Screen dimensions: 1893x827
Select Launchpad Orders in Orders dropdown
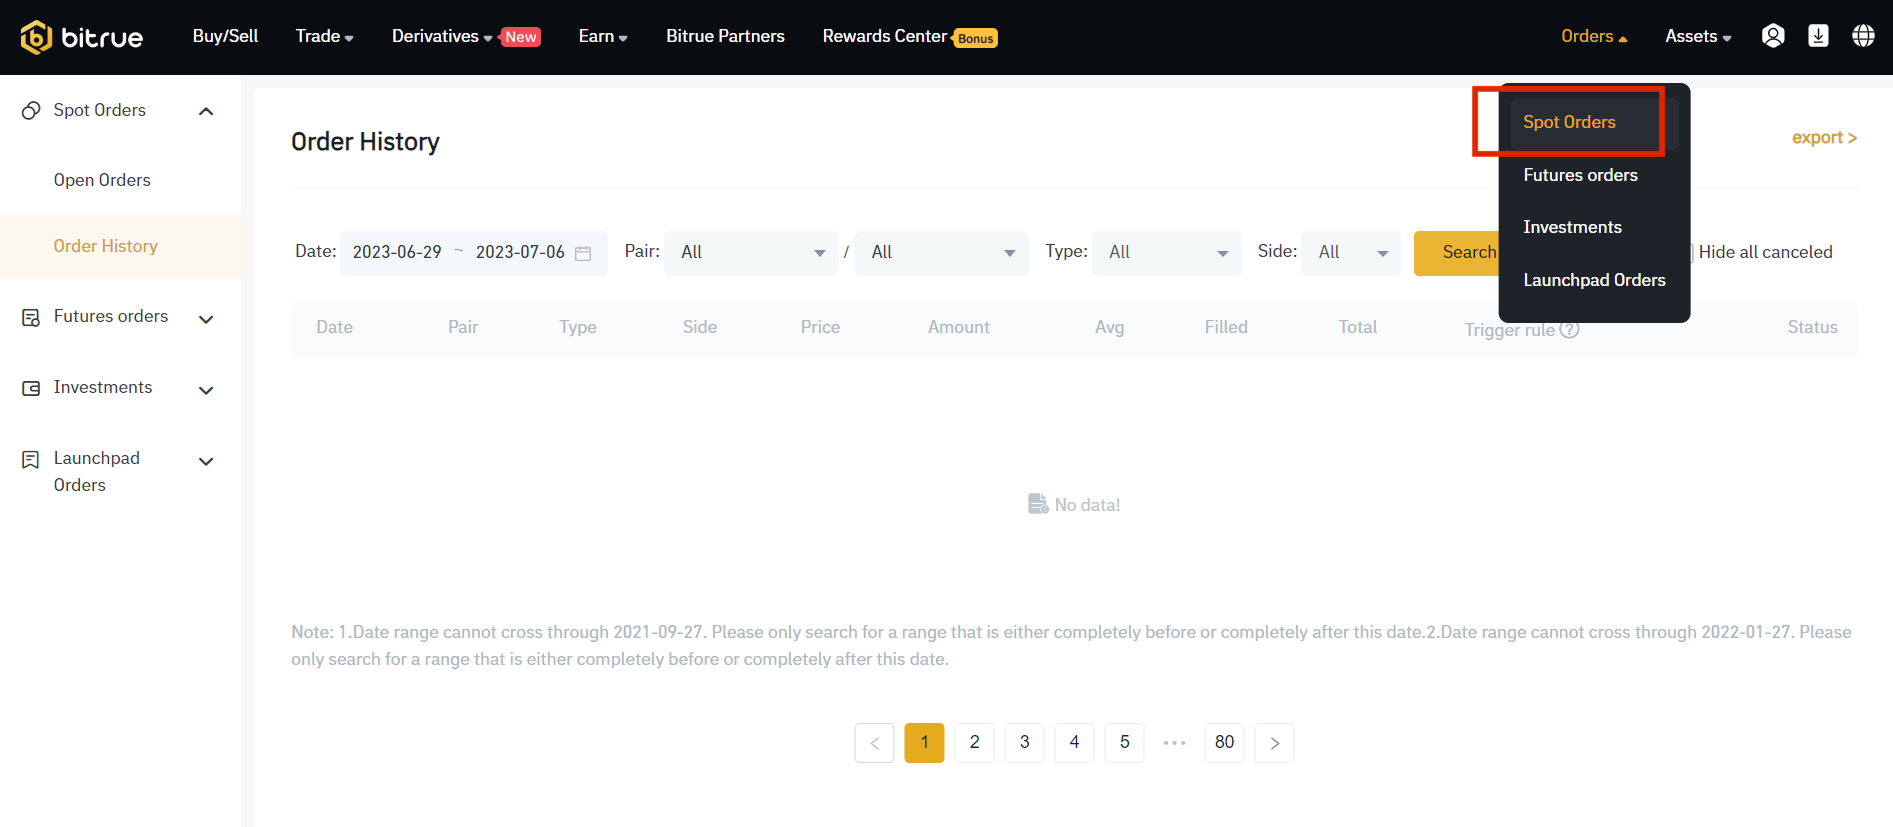pos(1594,280)
